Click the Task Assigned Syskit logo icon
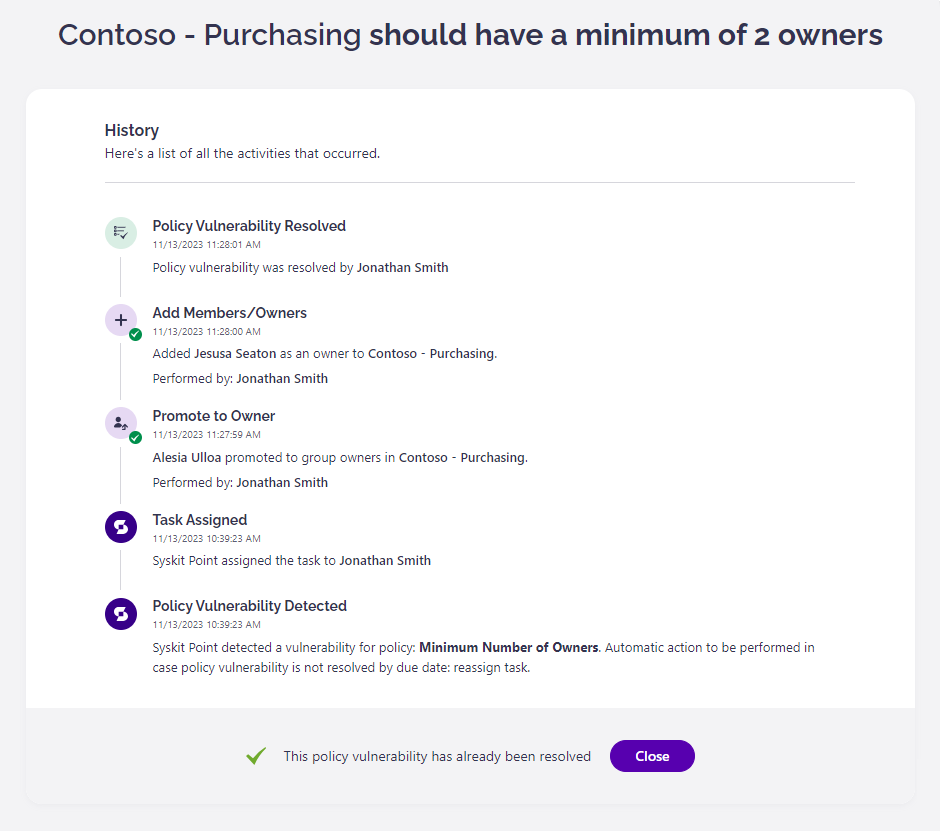The image size is (940, 831). (121, 527)
